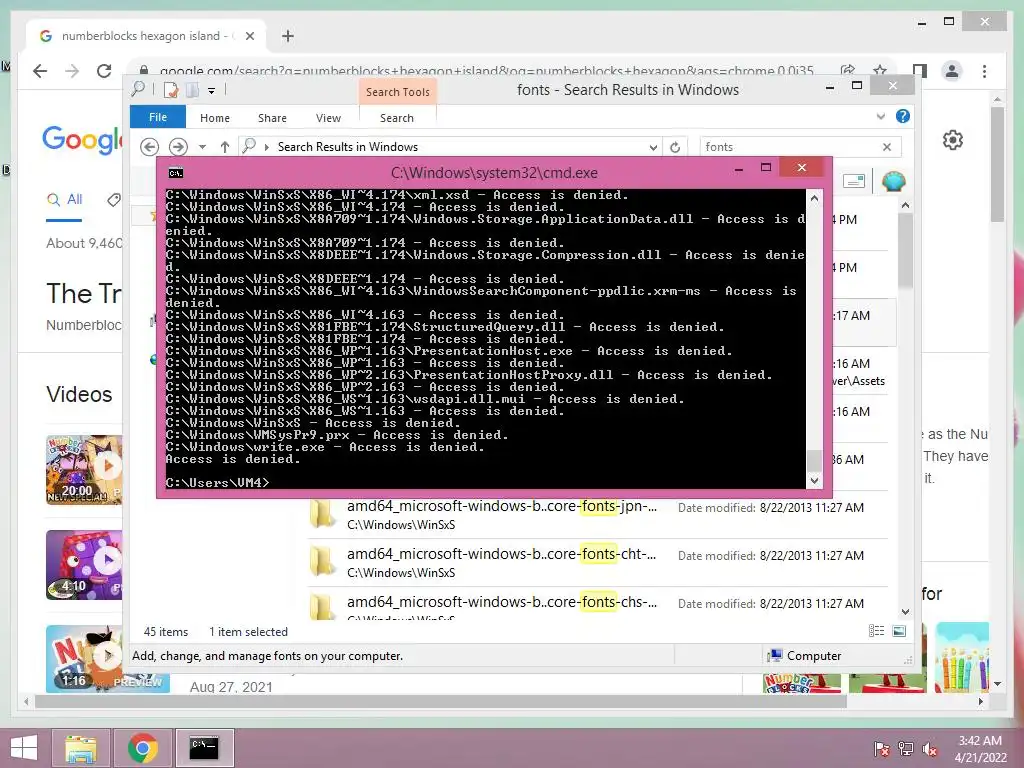Viewport: 1024px width, 768px height.
Task: Clear the fonts search box
Action: [887, 147]
